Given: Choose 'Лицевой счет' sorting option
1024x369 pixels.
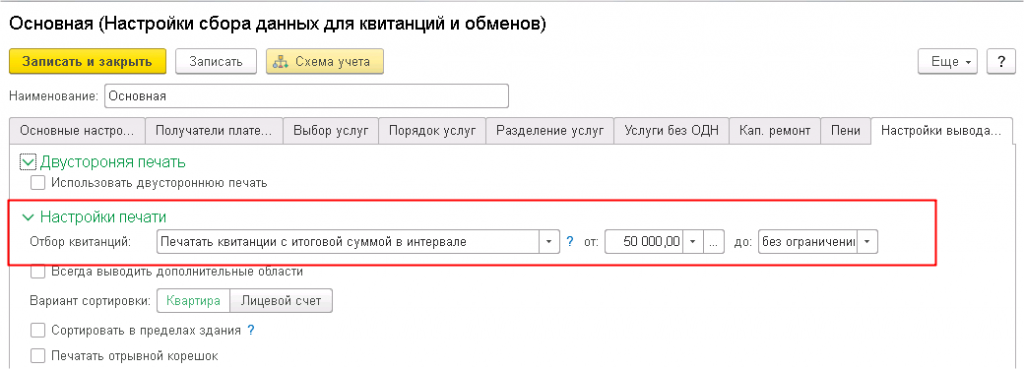Looking at the screenshot, I should pyautogui.click(x=281, y=301).
